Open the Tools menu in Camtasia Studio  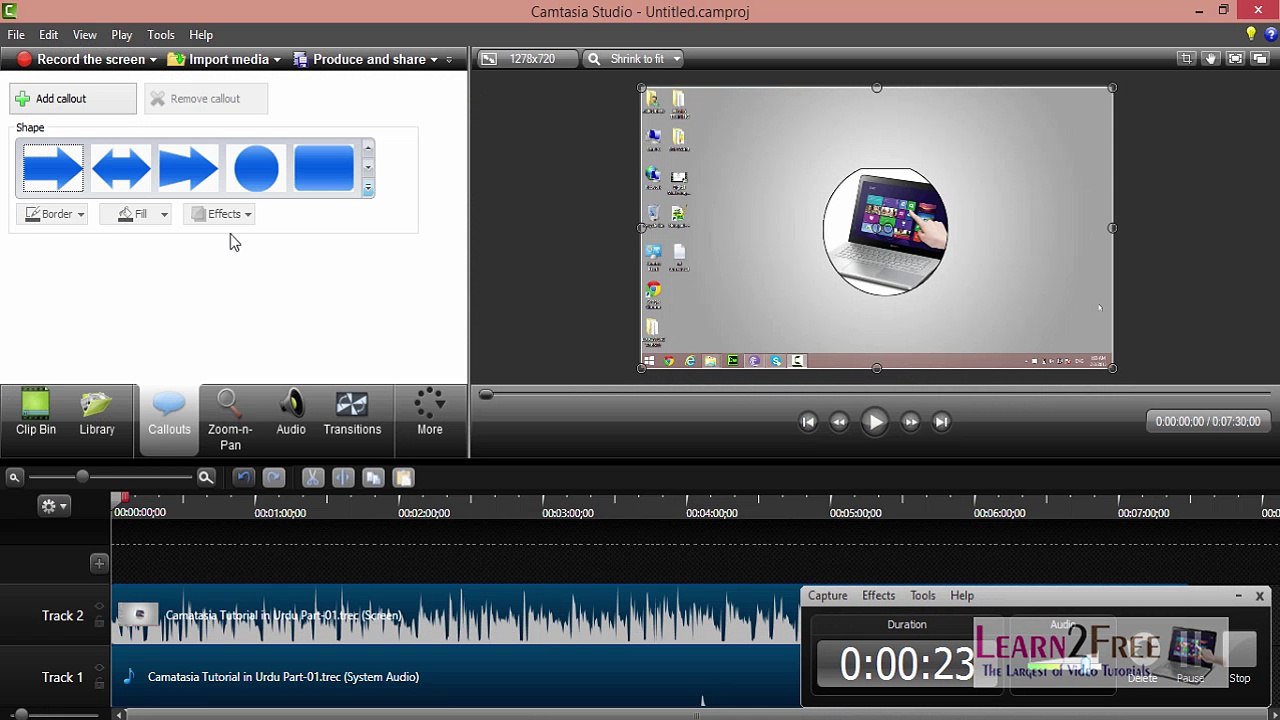161,35
